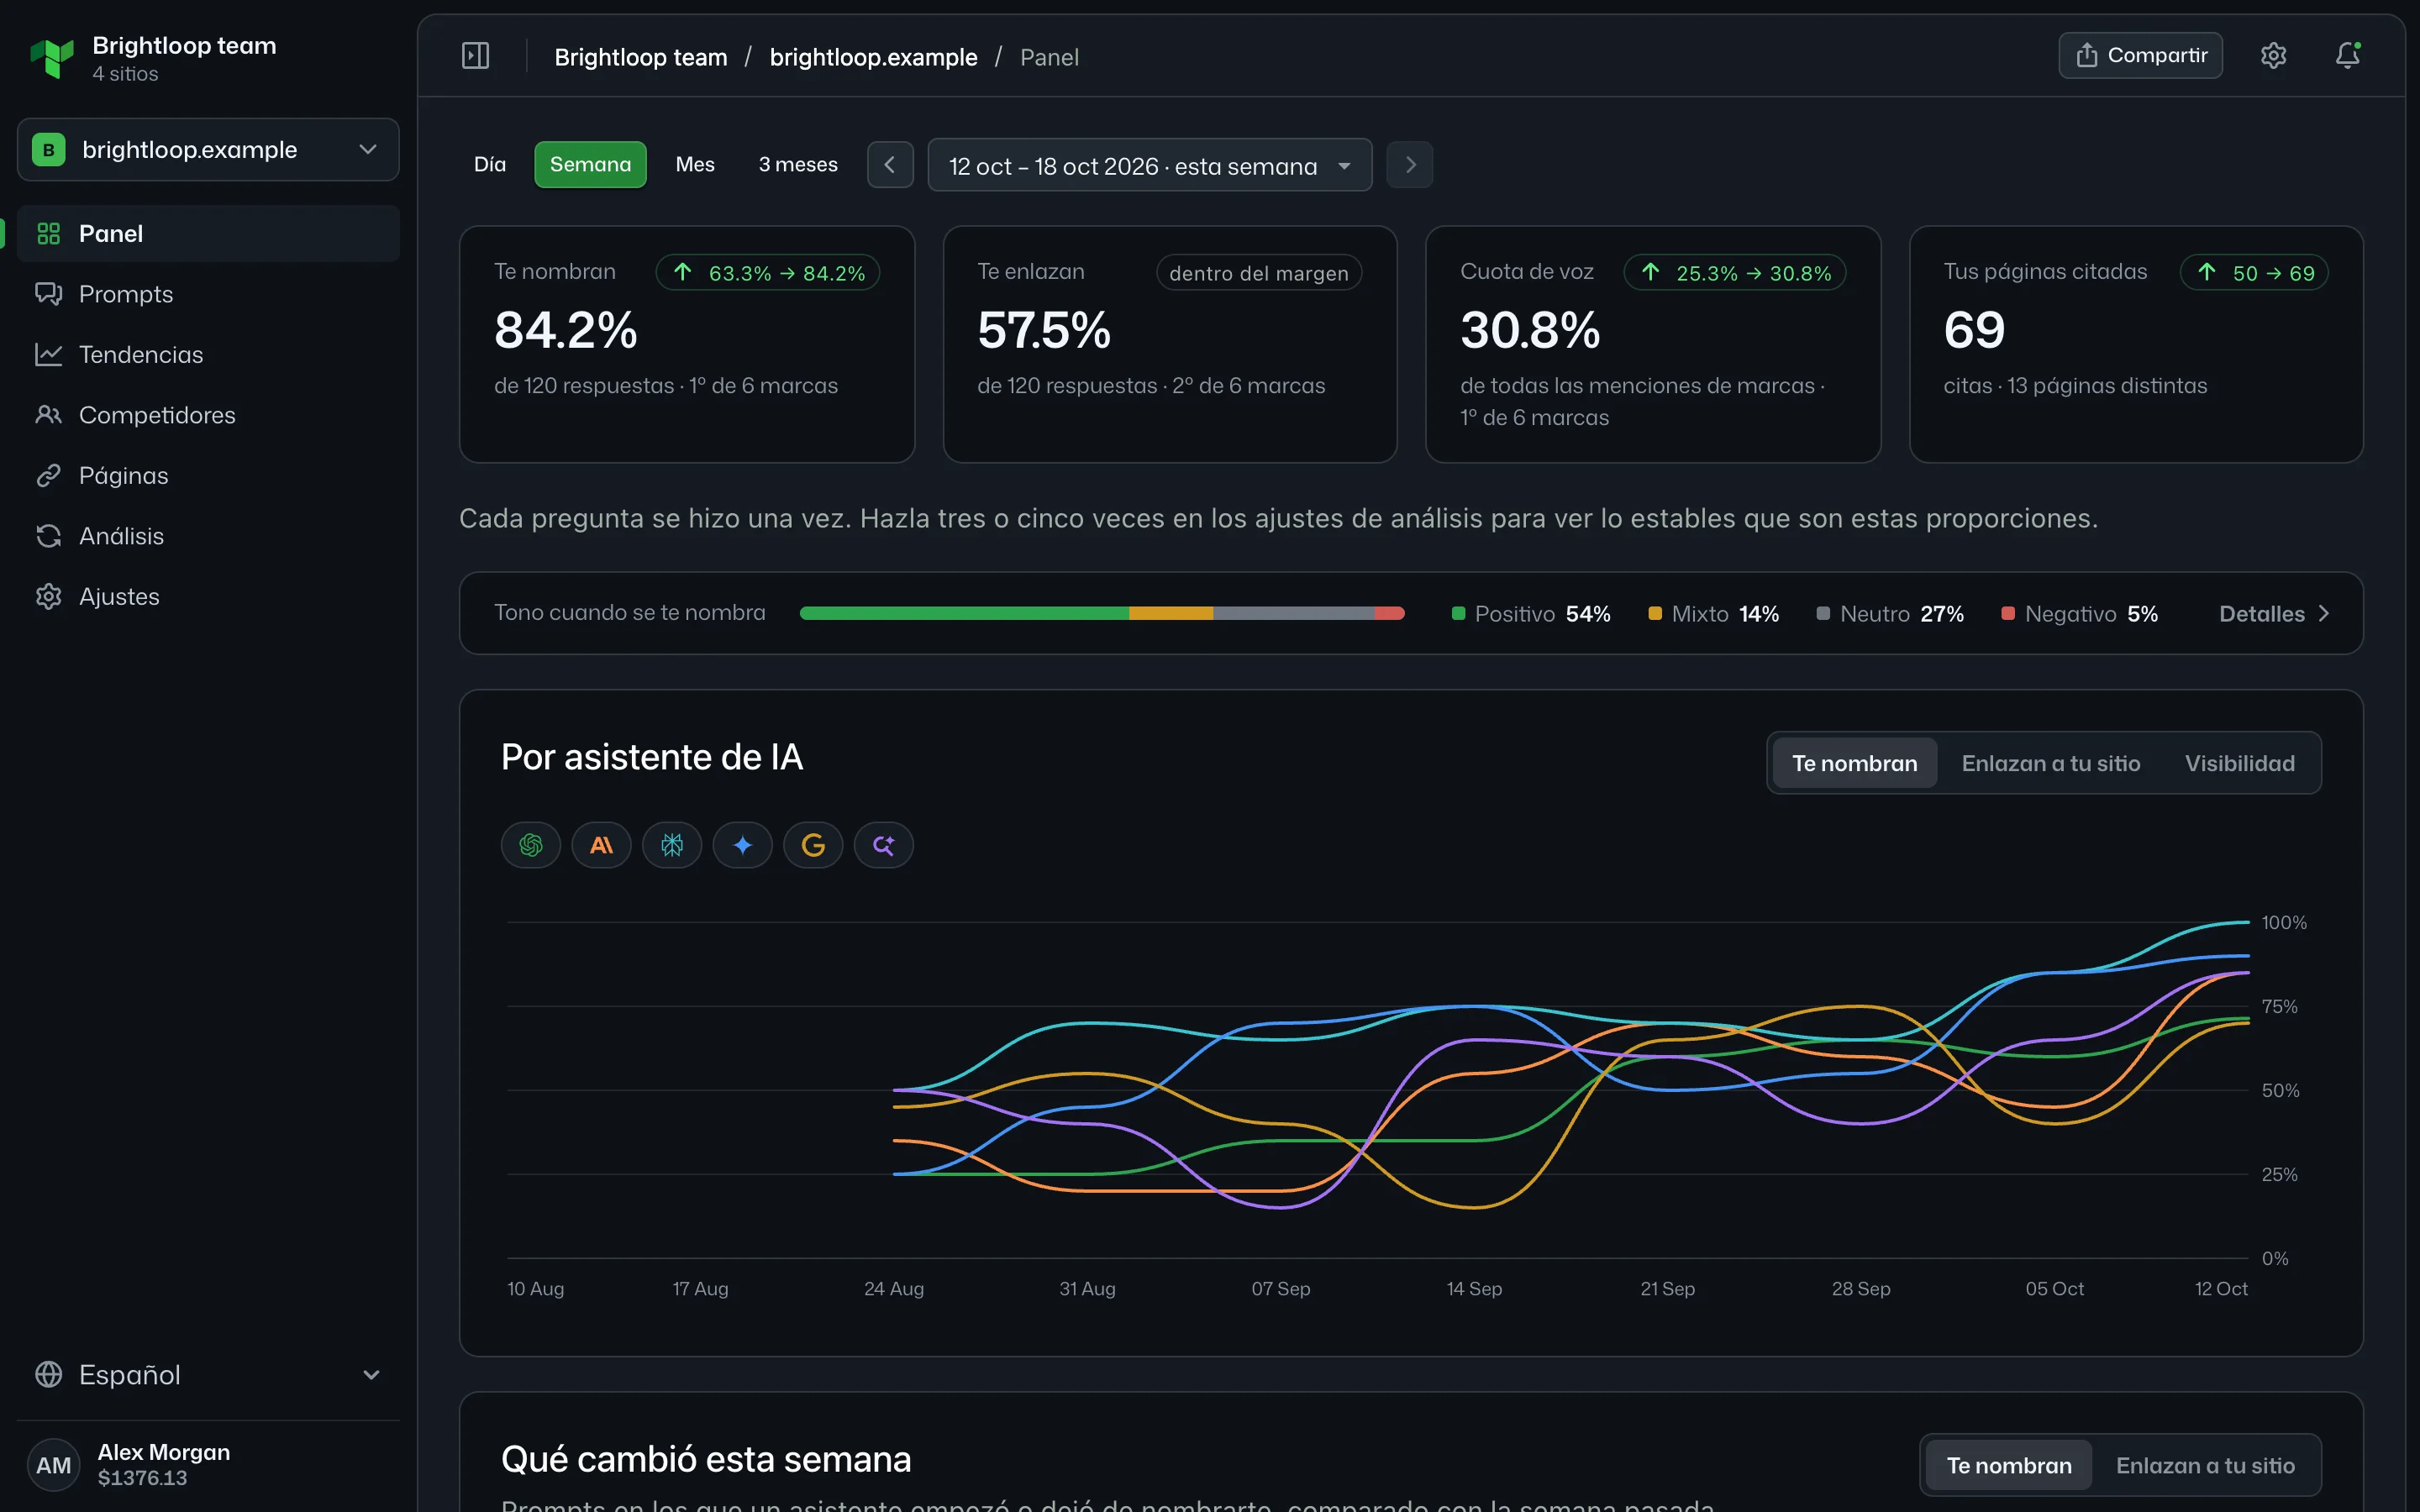
Task: Open the Español language dropdown
Action: [208, 1375]
